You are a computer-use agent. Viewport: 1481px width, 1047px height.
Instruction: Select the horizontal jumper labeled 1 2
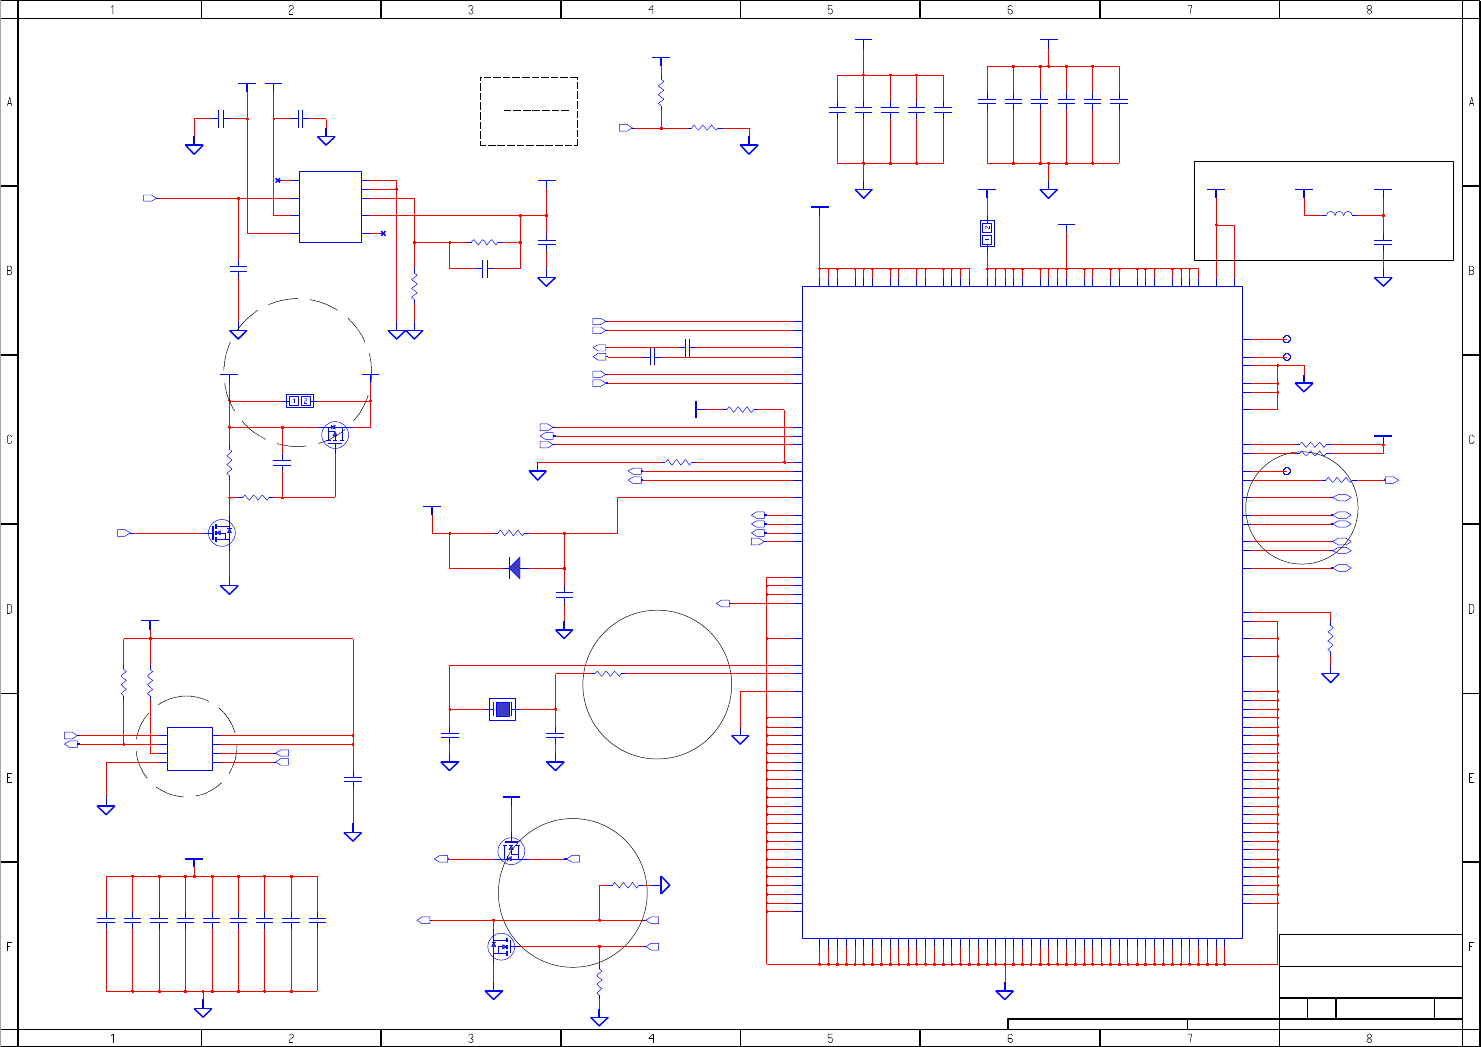tap(300, 401)
